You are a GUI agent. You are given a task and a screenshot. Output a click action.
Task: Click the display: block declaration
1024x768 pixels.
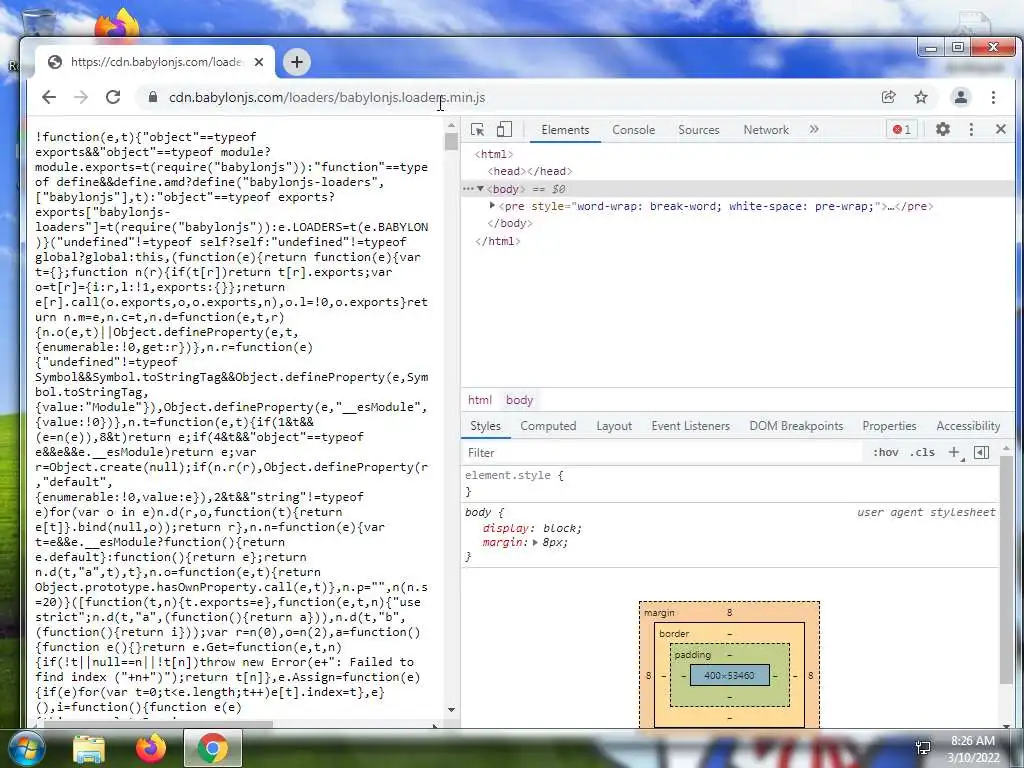point(532,528)
